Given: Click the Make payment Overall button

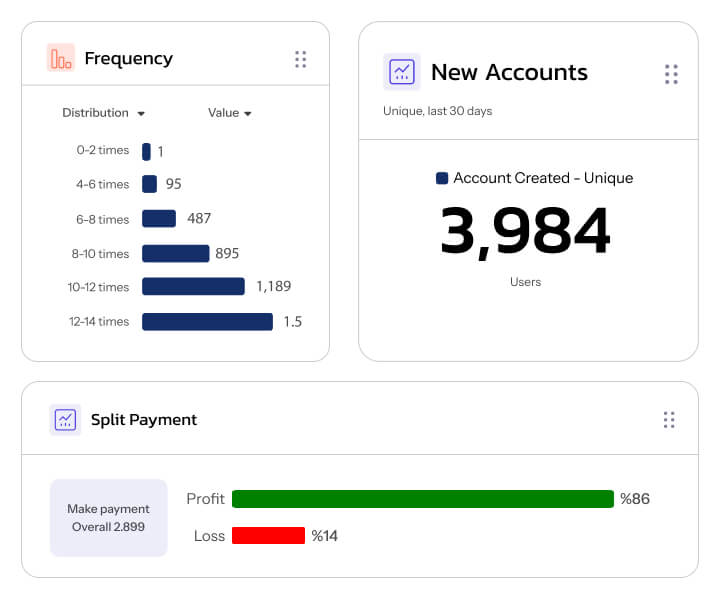Looking at the screenshot, I should pos(109,517).
